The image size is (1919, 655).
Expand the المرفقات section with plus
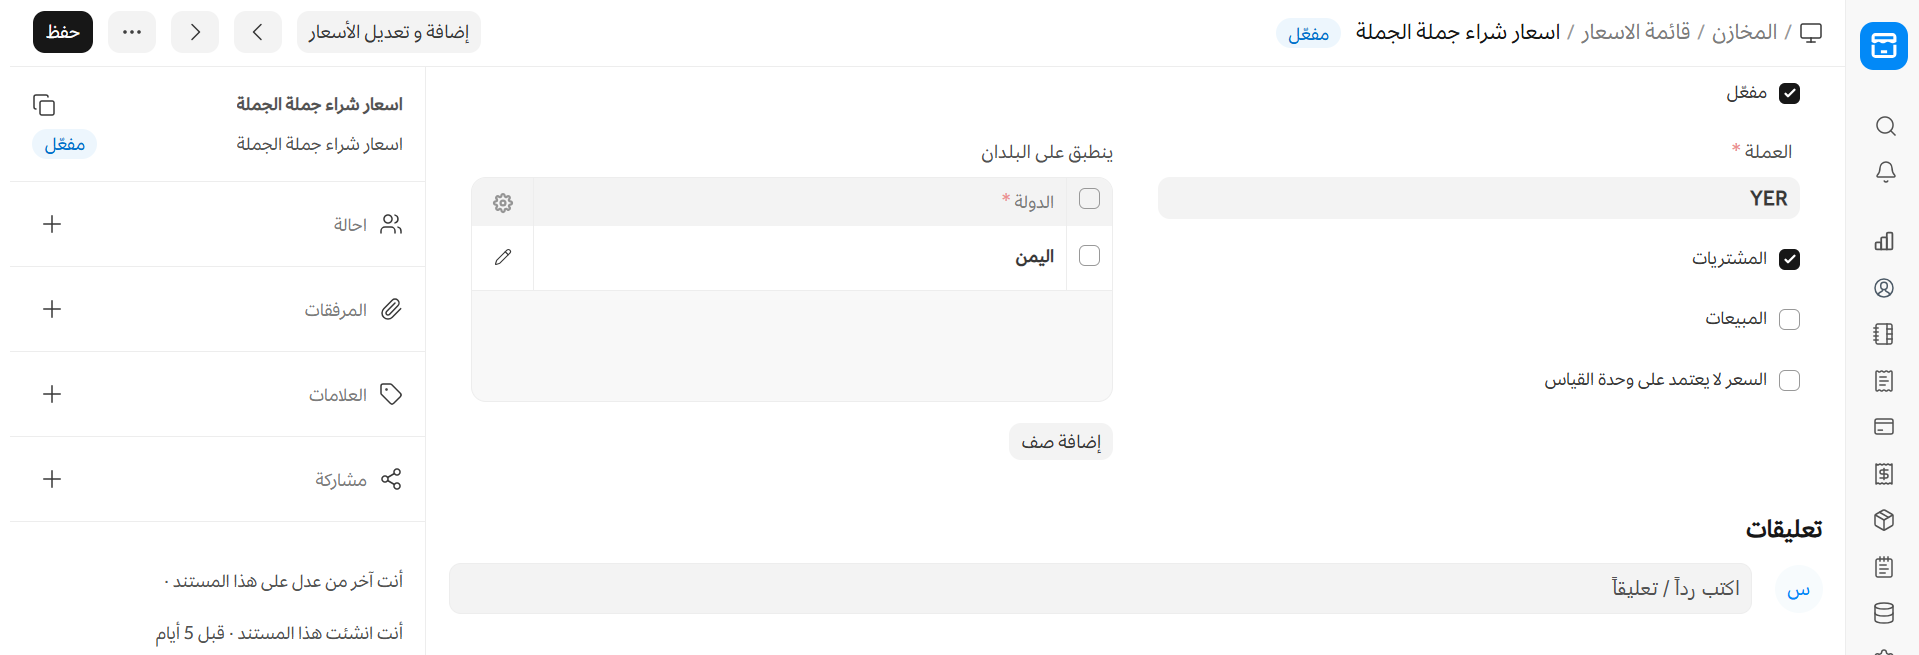coord(52,309)
